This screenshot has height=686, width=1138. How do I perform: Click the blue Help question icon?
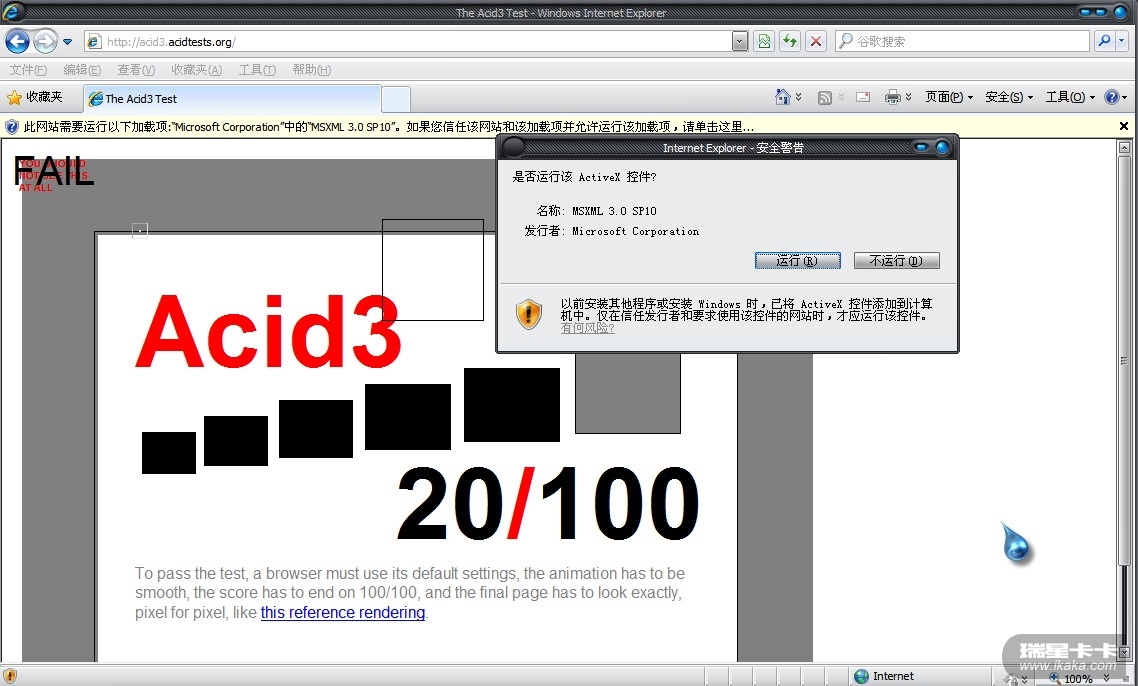click(1111, 97)
